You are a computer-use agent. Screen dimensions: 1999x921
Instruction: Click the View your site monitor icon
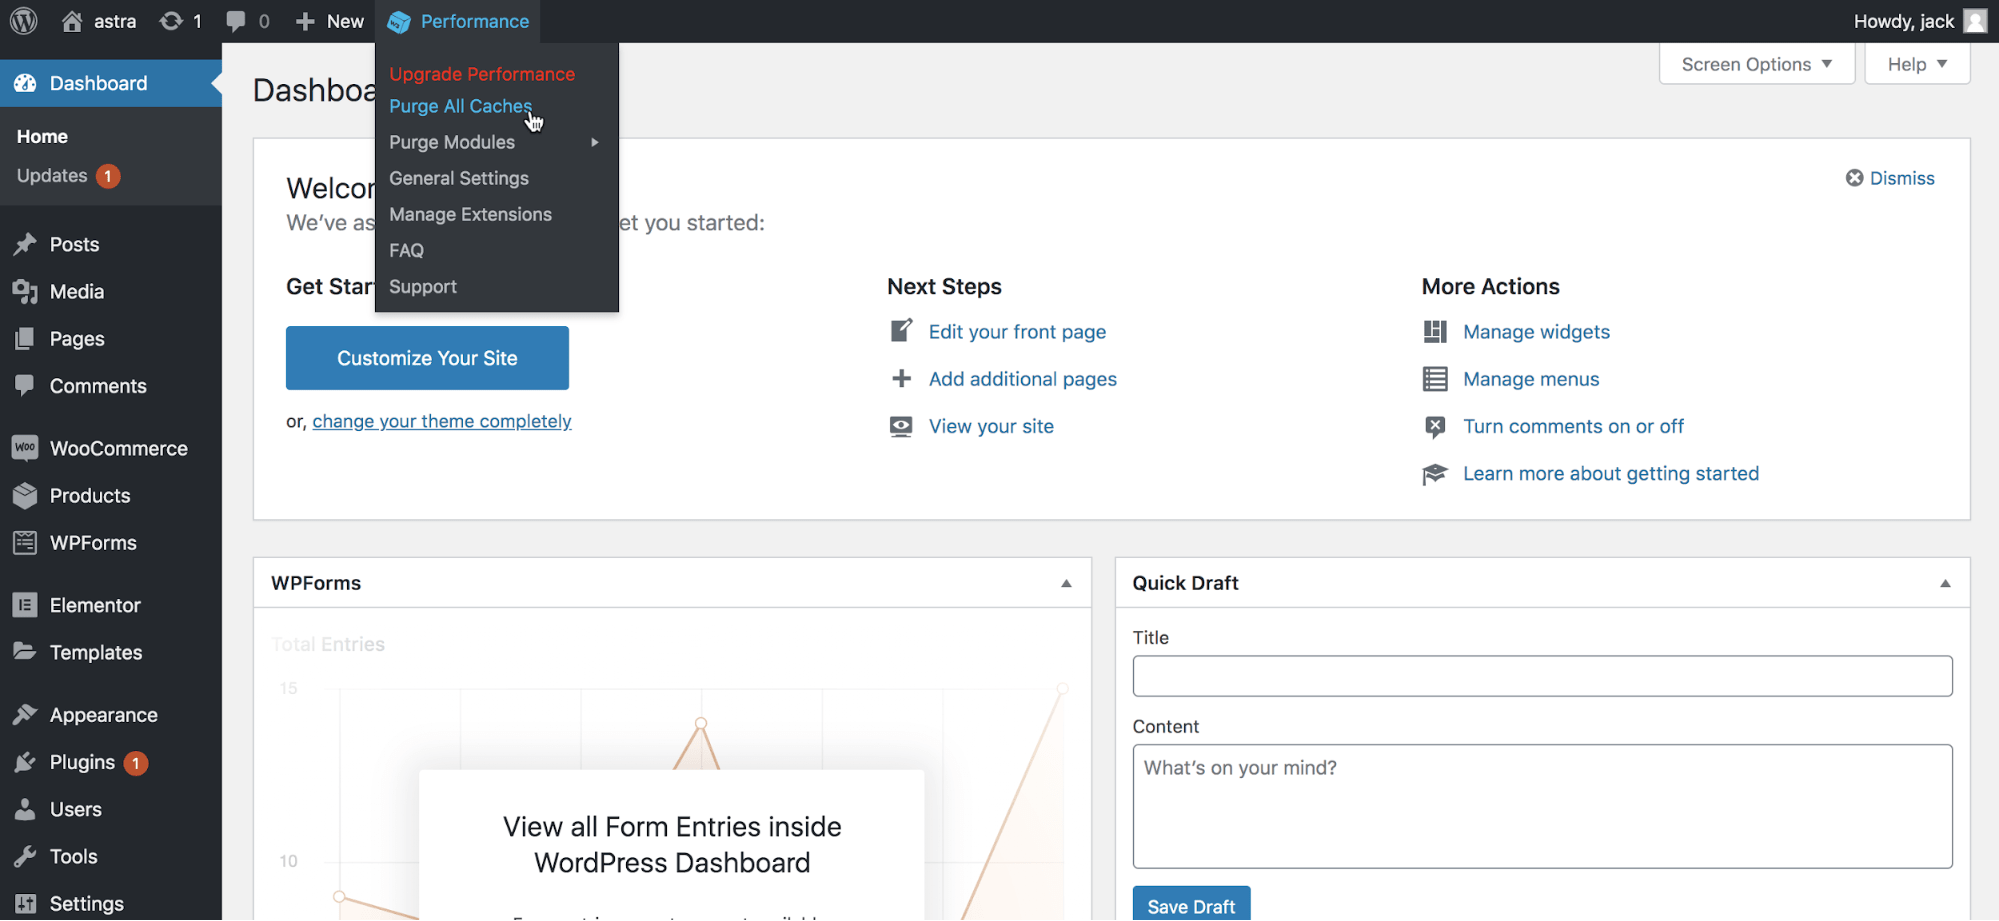coord(901,427)
